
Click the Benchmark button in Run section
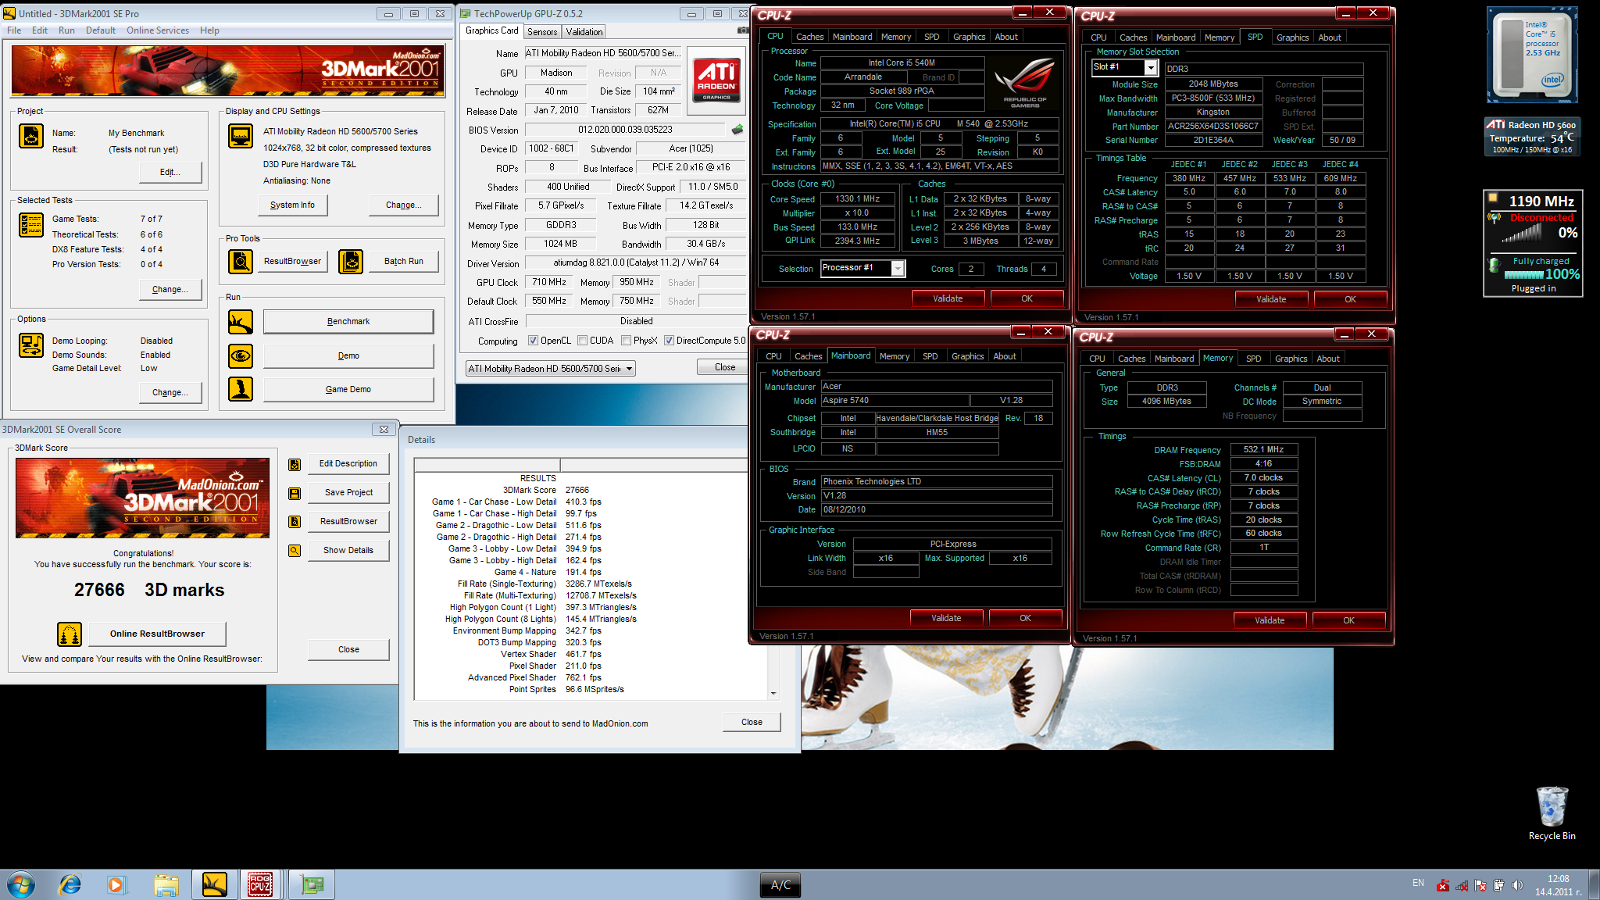click(x=348, y=322)
